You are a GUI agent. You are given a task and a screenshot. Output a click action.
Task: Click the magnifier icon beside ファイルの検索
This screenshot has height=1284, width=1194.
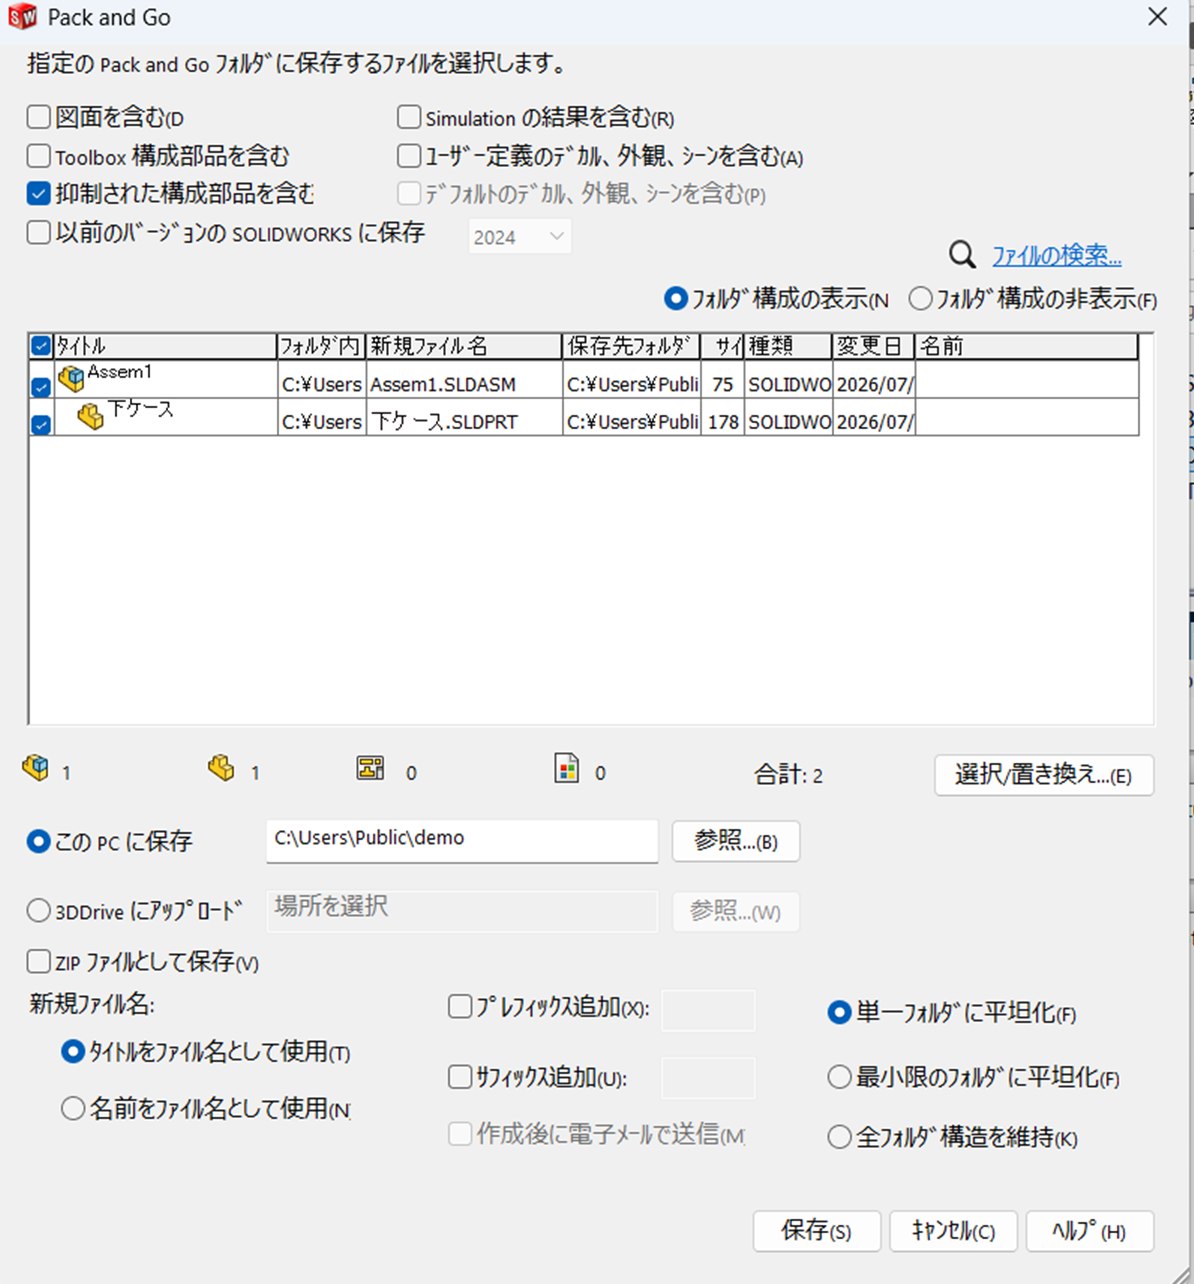[962, 255]
